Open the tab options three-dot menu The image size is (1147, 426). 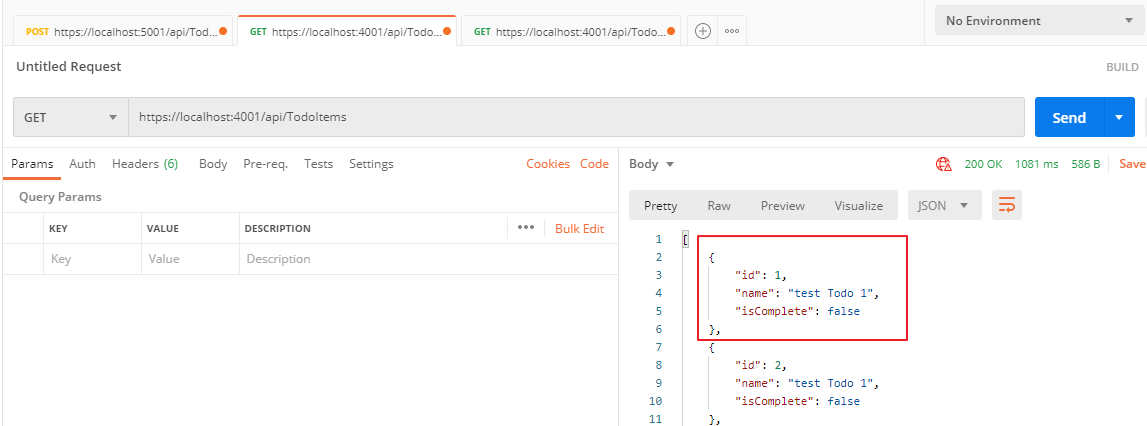(732, 31)
